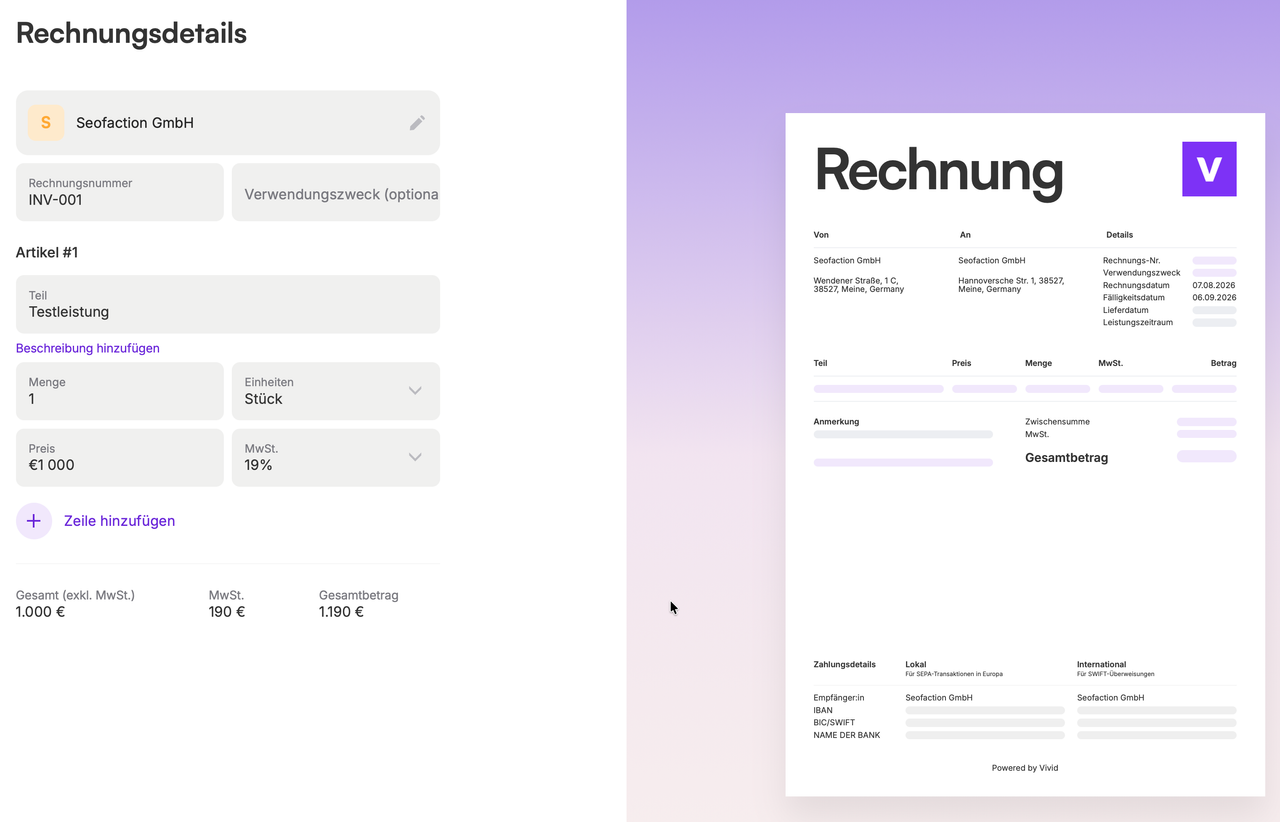Click the Rechnungs-Nr. label in preview
The width and height of the screenshot is (1280, 822).
pos(1132,260)
